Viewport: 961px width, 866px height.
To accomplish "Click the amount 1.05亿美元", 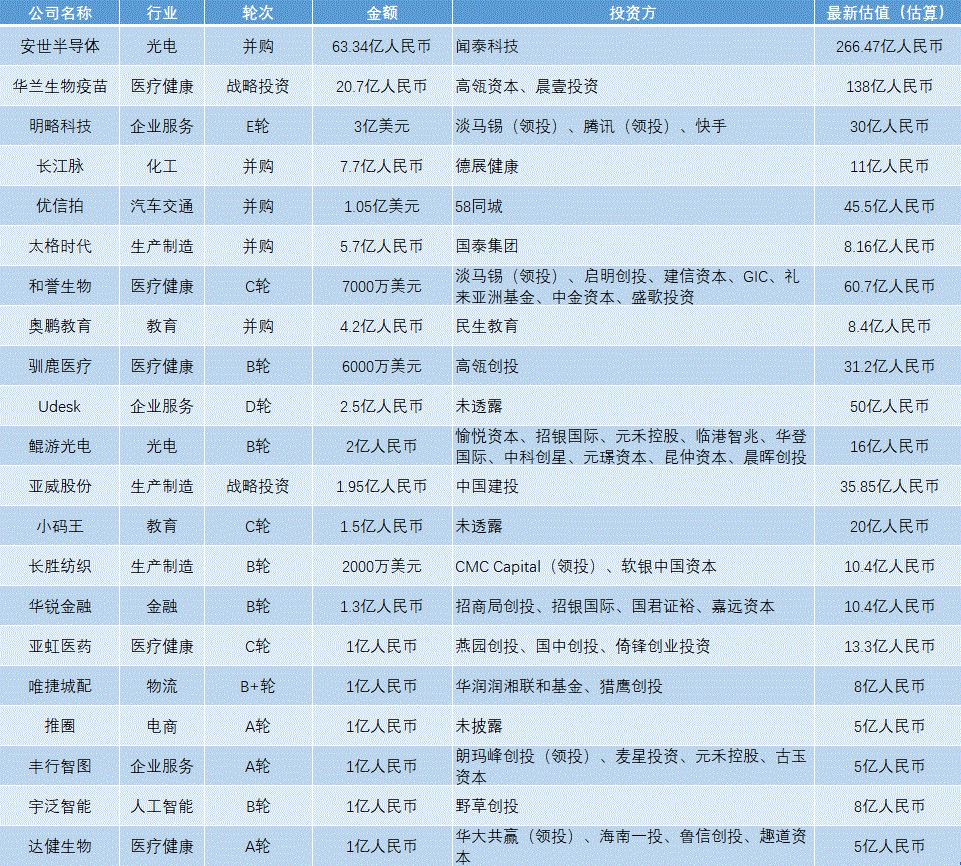I will 382,206.
